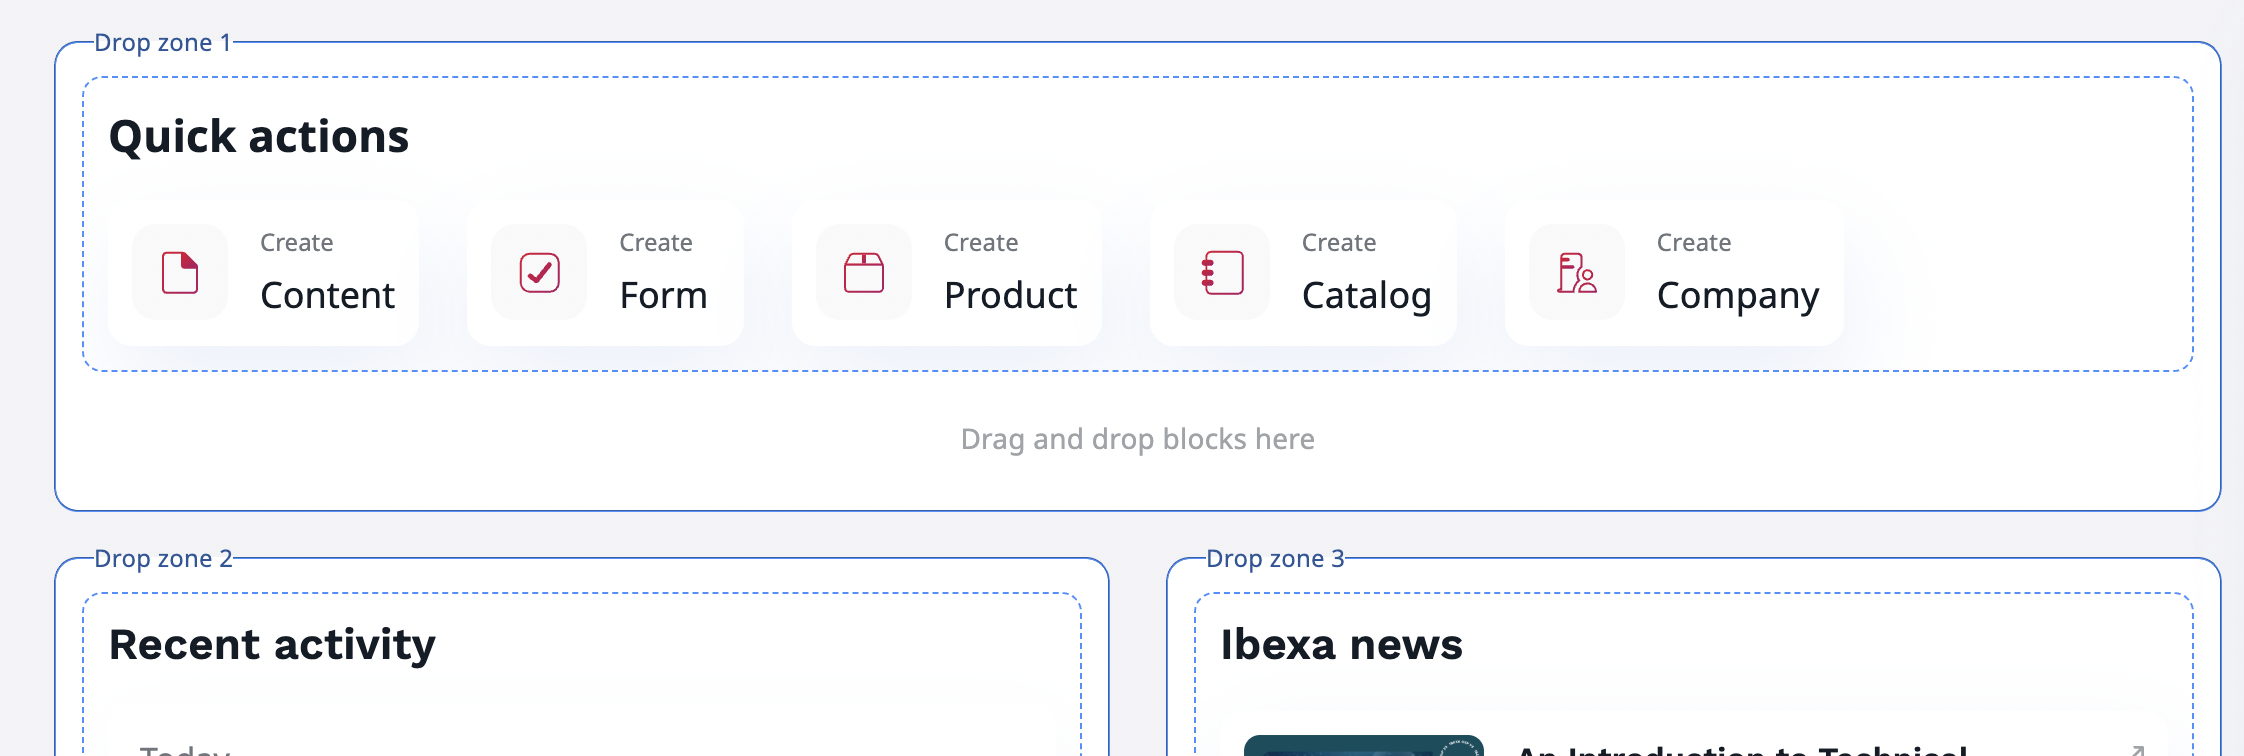Click the Create Product package icon
The width and height of the screenshot is (2244, 756).
click(x=862, y=272)
